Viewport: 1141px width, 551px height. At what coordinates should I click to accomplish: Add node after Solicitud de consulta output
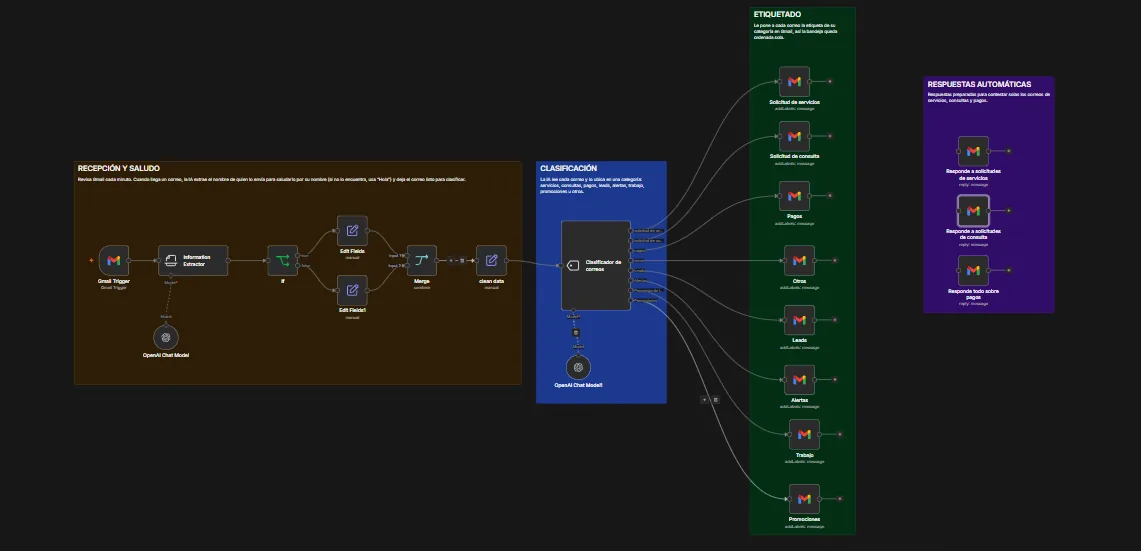pos(830,136)
